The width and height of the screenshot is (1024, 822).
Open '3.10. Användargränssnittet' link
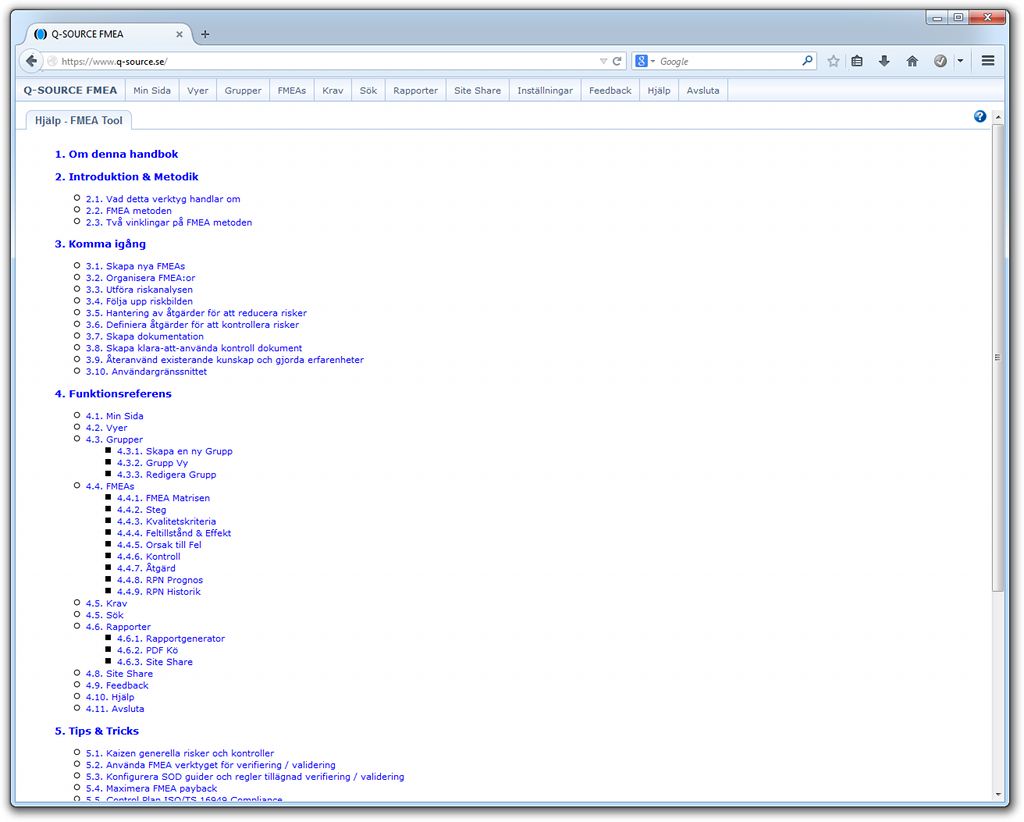point(146,371)
